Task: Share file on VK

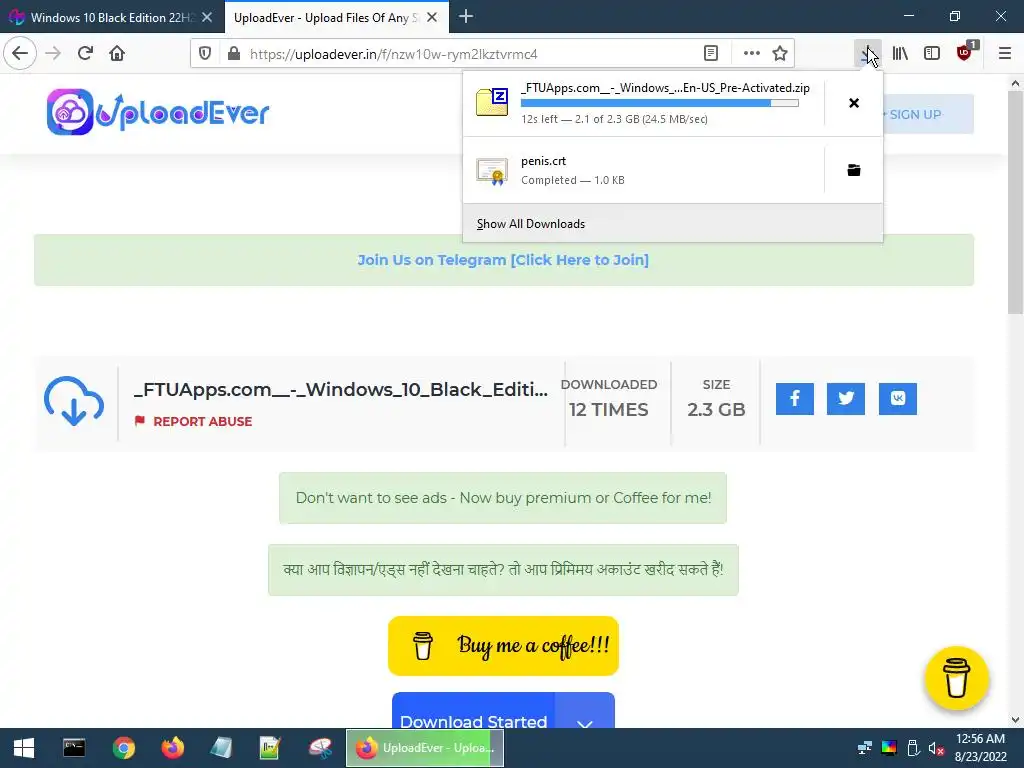Action: coord(898,399)
